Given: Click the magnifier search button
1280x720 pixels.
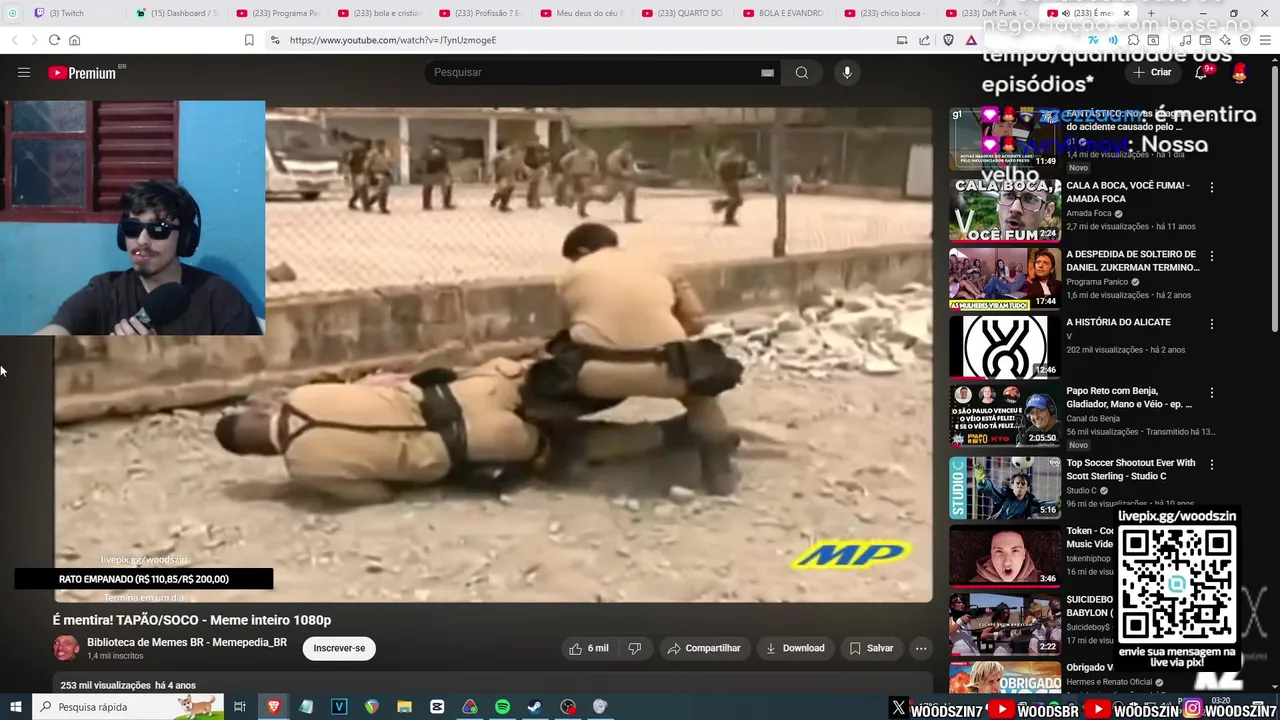Looking at the screenshot, I should click(x=802, y=72).
